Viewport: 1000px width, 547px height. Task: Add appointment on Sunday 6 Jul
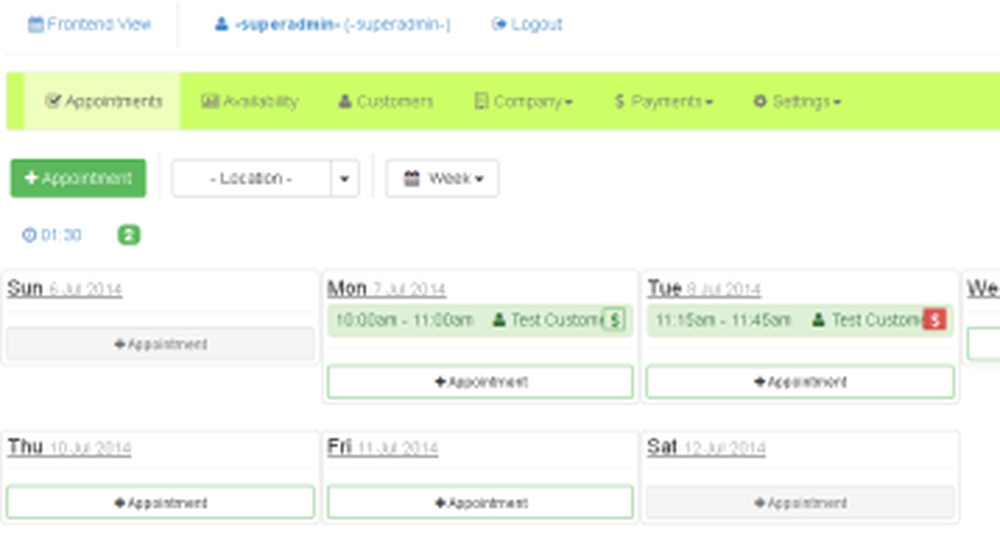click(x=160, y=344)
